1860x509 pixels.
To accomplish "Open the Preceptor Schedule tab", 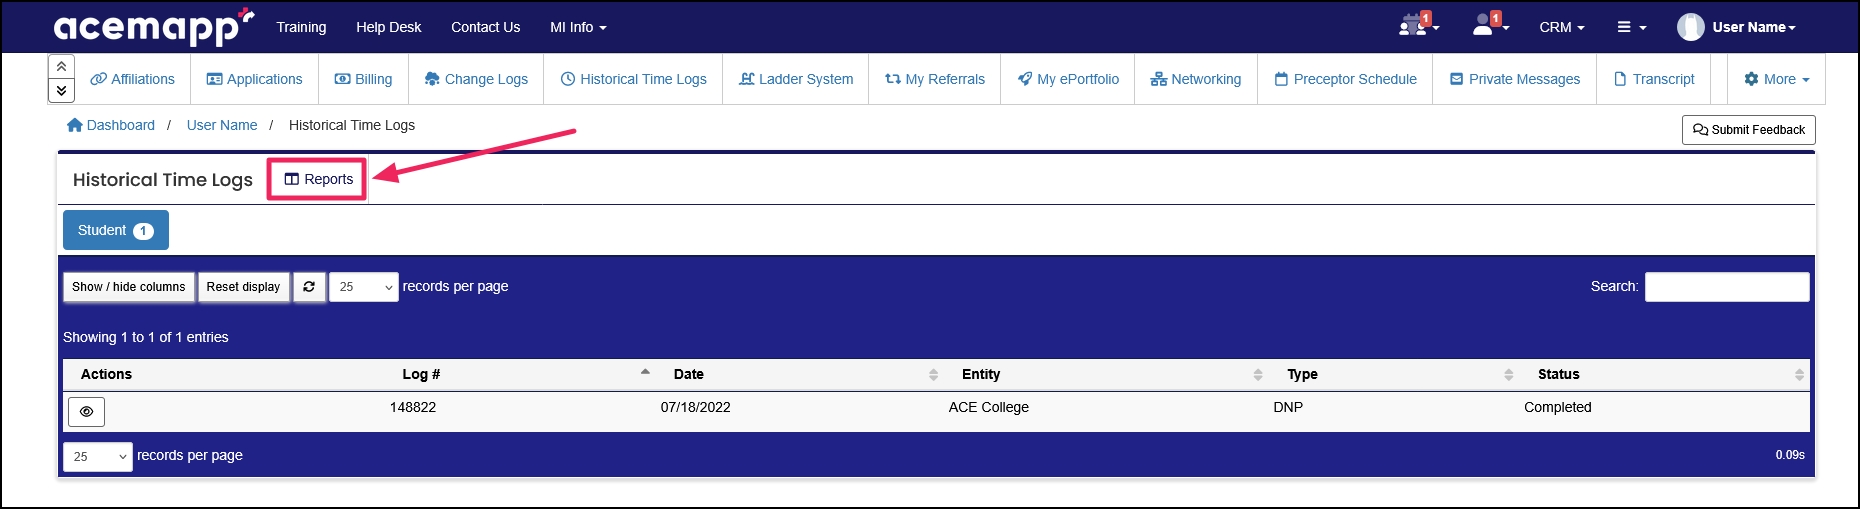I will [x=1345, y=79].
